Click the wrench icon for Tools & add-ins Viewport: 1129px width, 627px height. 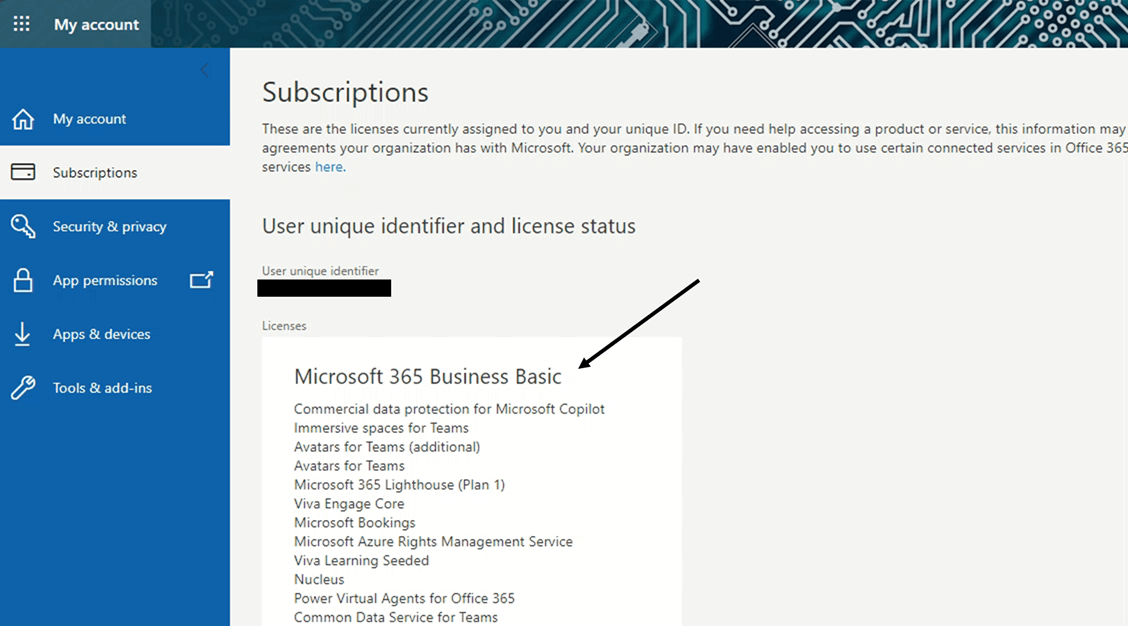(23, 387)
